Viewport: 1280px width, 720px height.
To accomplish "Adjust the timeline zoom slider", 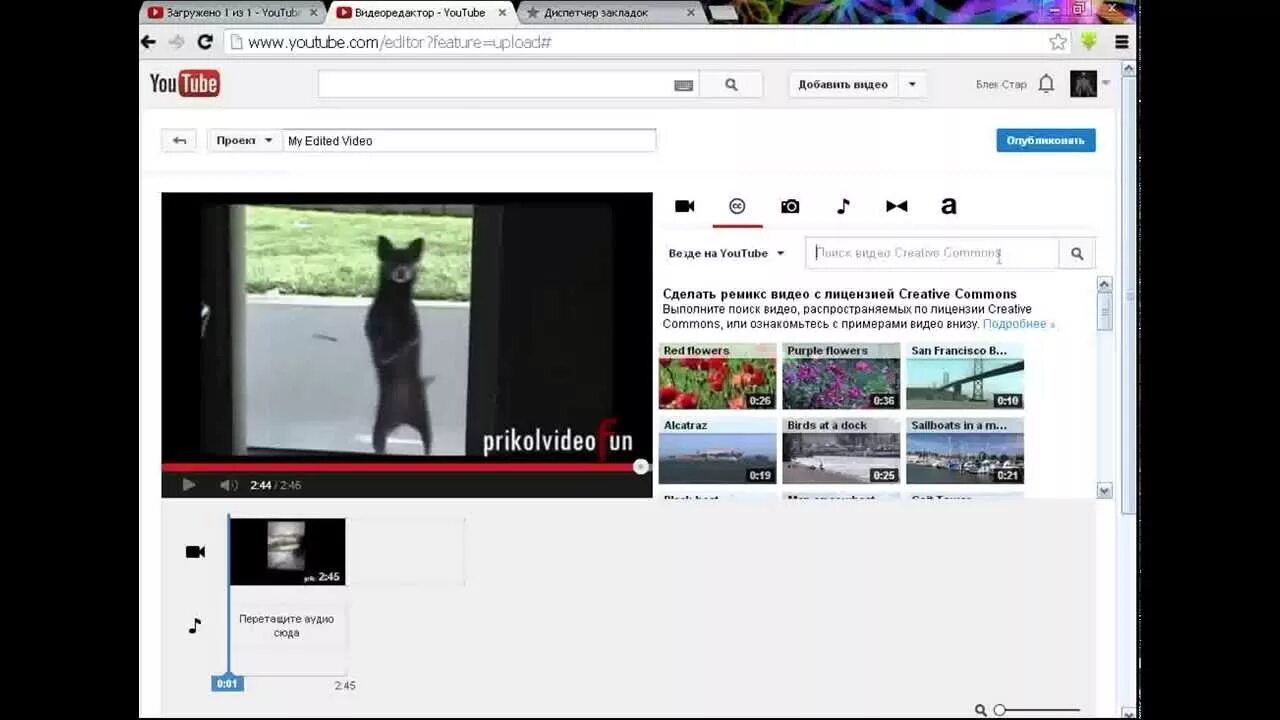I will [1037, 710].
